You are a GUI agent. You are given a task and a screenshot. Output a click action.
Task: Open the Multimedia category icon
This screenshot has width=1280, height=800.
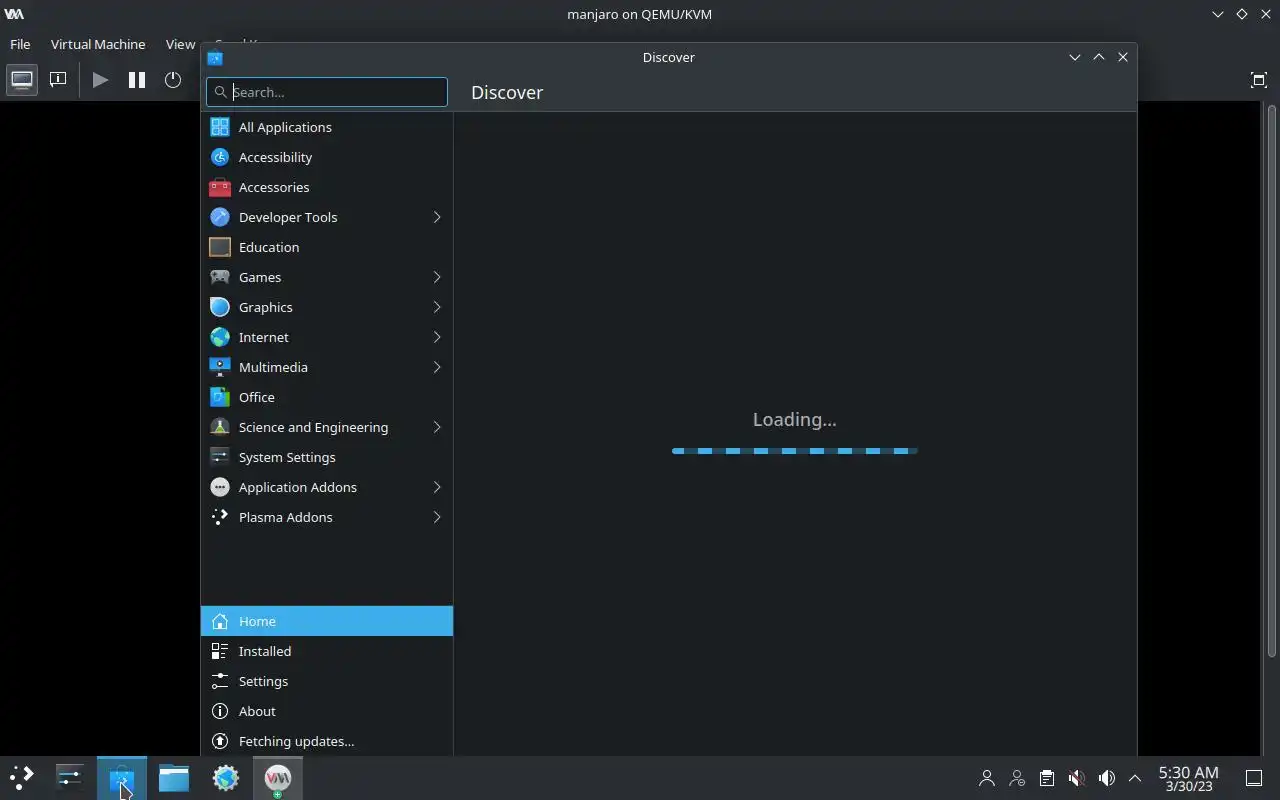(220, 367)
